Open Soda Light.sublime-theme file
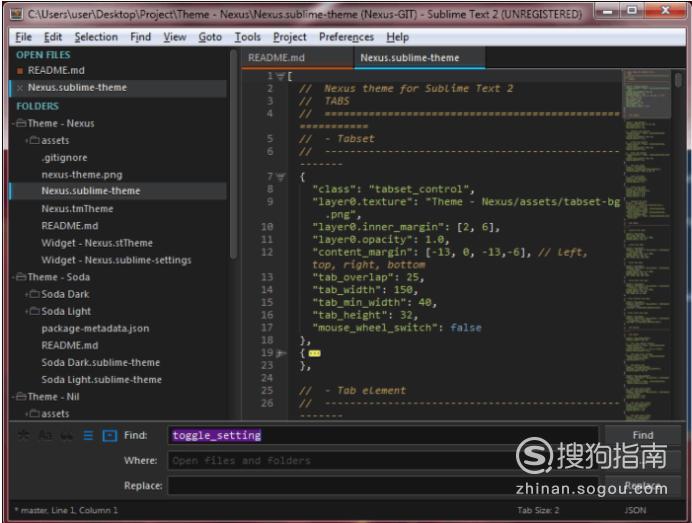692x523 pixels. click(102, 380)
